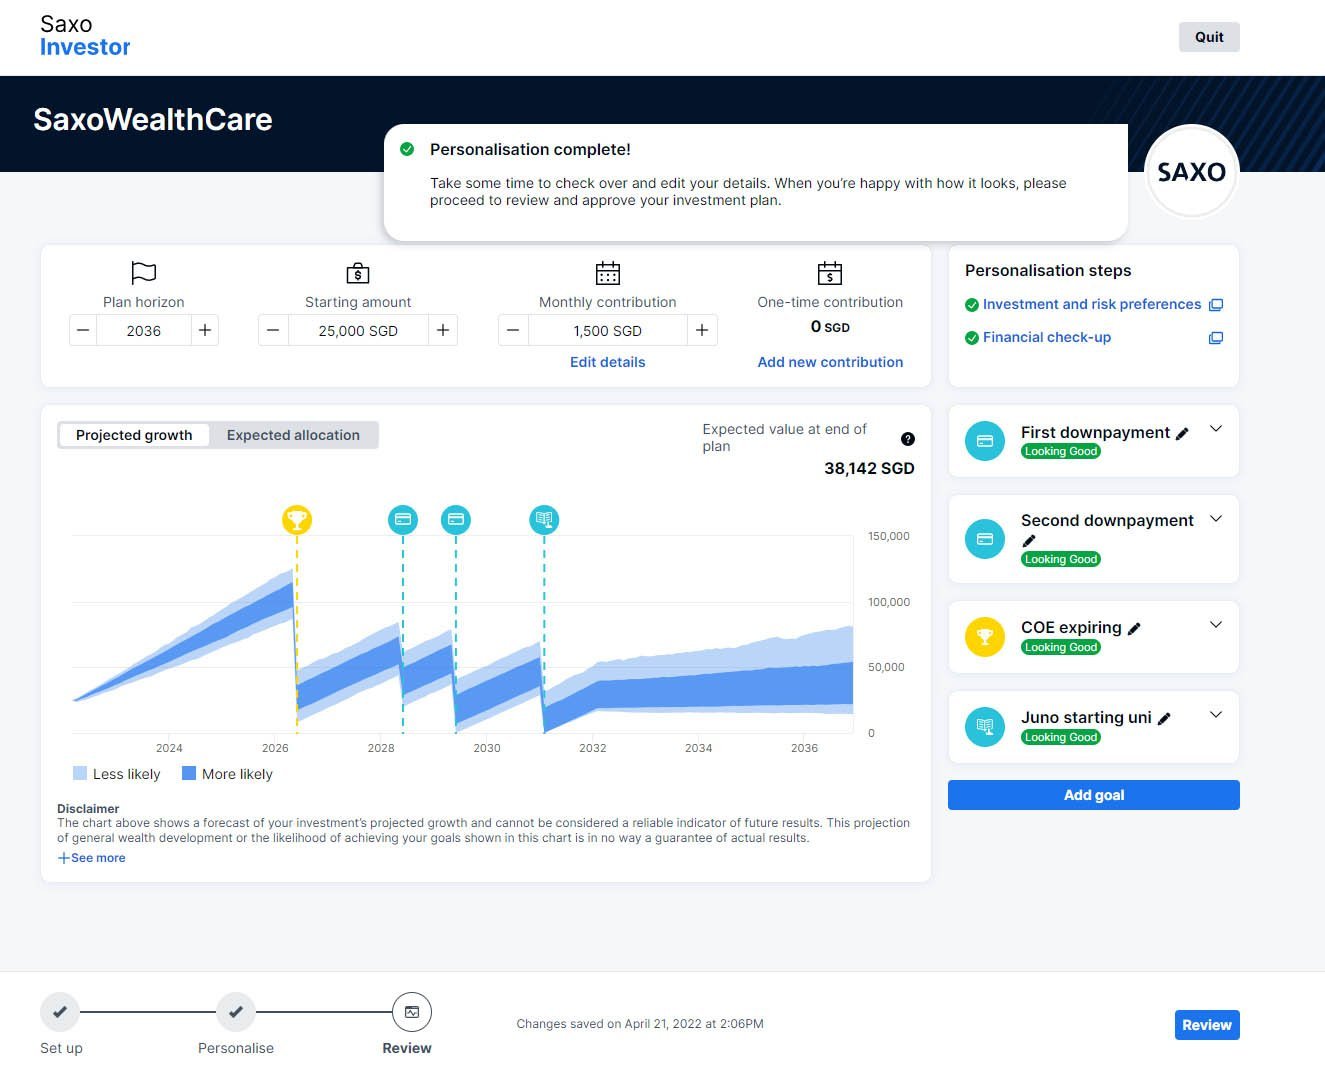The image size is (1325, 1075).
Task: Click the One-time contribution calendar icon
Action: tap(830, 273)
